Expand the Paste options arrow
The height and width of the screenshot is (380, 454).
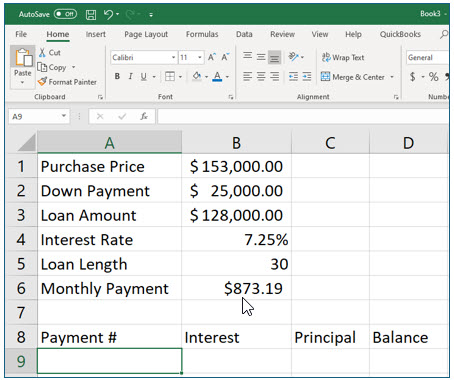coord(22,82)
